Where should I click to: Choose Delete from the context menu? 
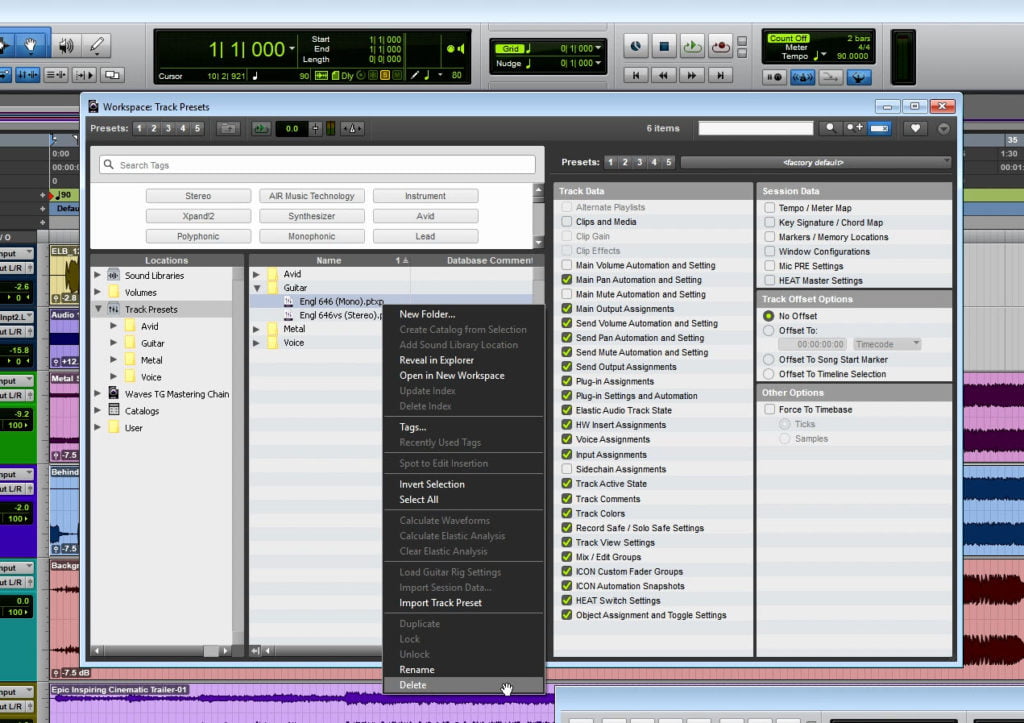(463, 685)
